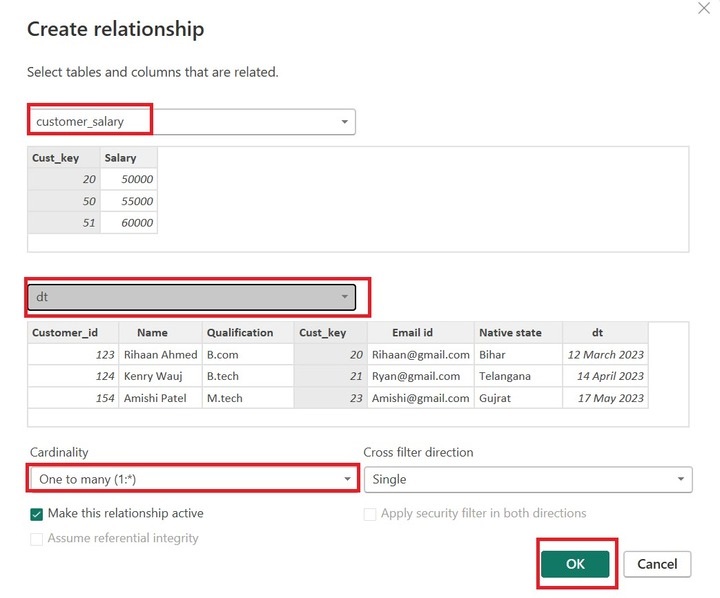Select the dt column header in second table
The width and height of the screenshot is (720, 598).
pyautogui.click(x=597, y=333)
